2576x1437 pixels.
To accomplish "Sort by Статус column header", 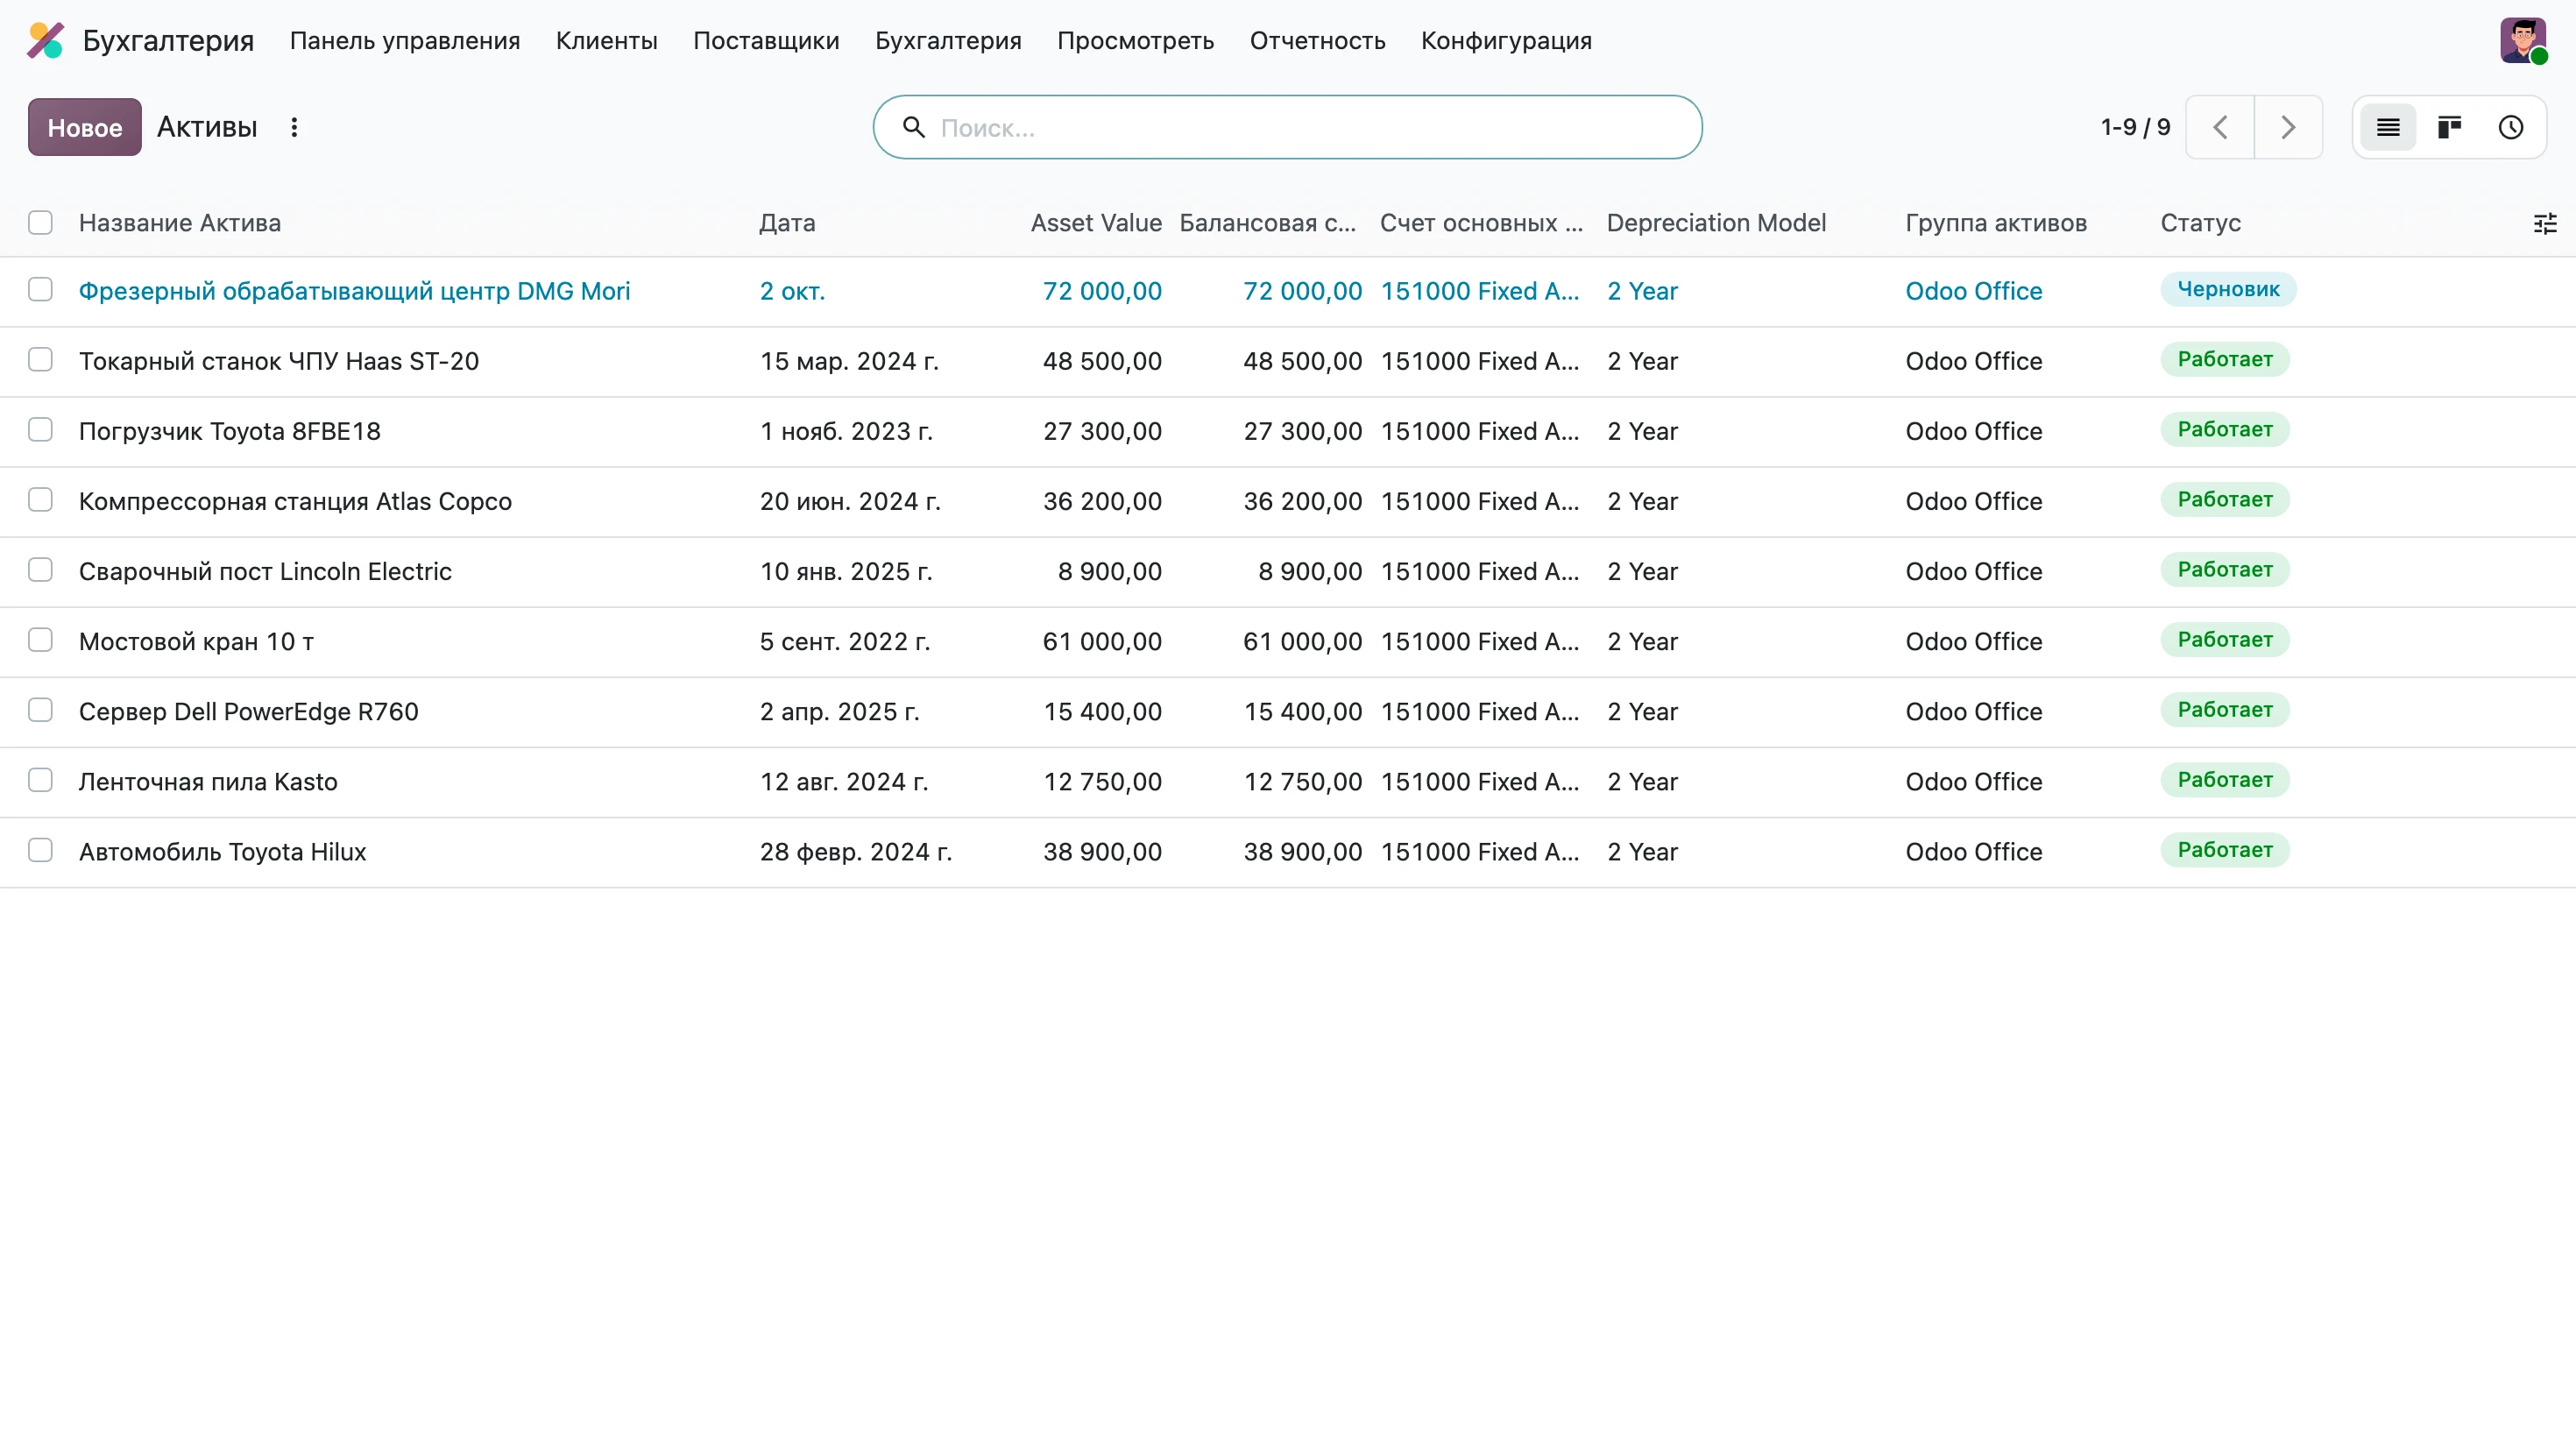I will [2200, 223].
